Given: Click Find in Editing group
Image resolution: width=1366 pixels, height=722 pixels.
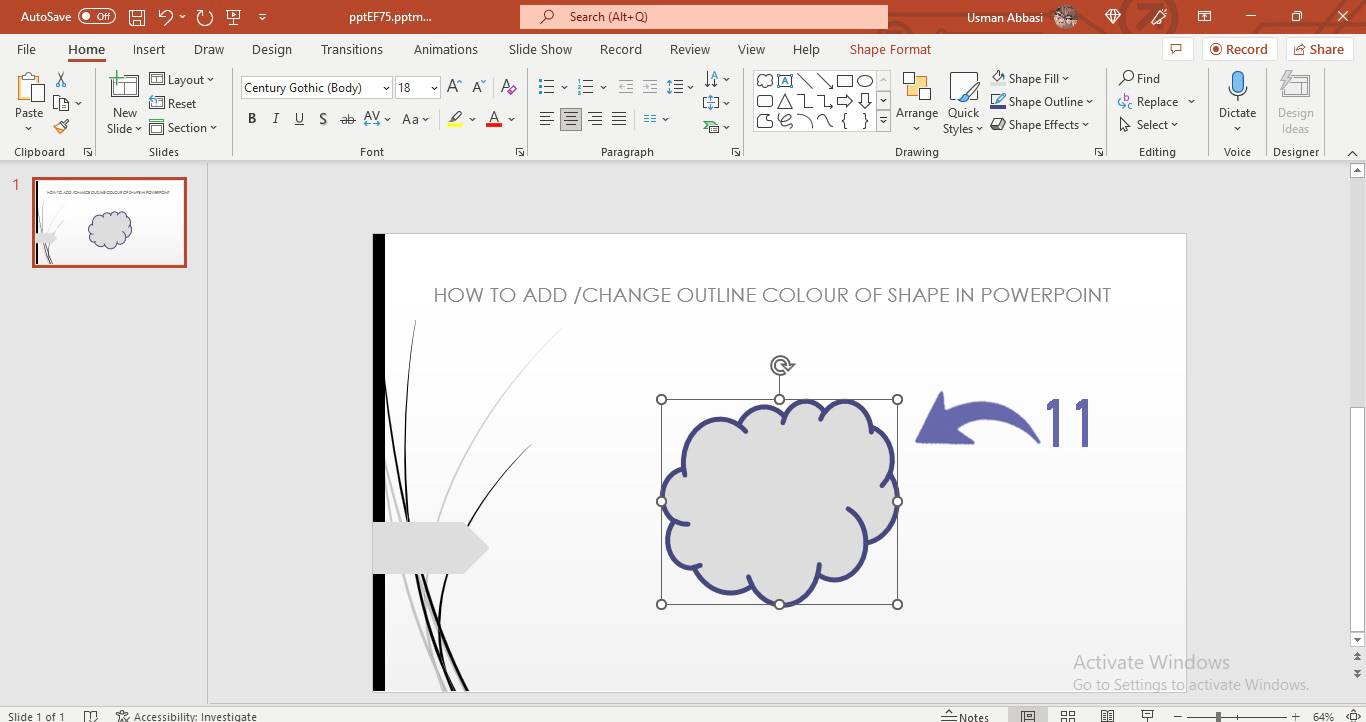Looking at the screenshot, I should pyautogui.click(x=1140, y=78).
